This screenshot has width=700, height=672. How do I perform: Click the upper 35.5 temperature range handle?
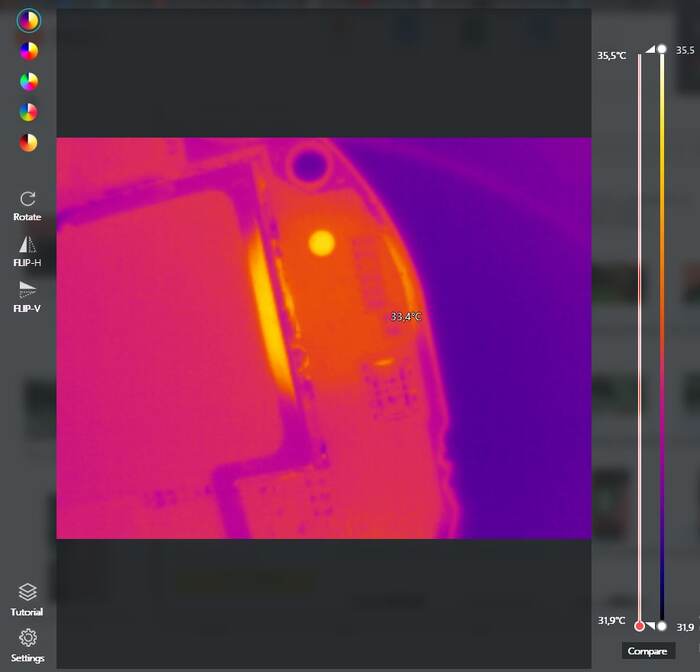pos(661,49)
